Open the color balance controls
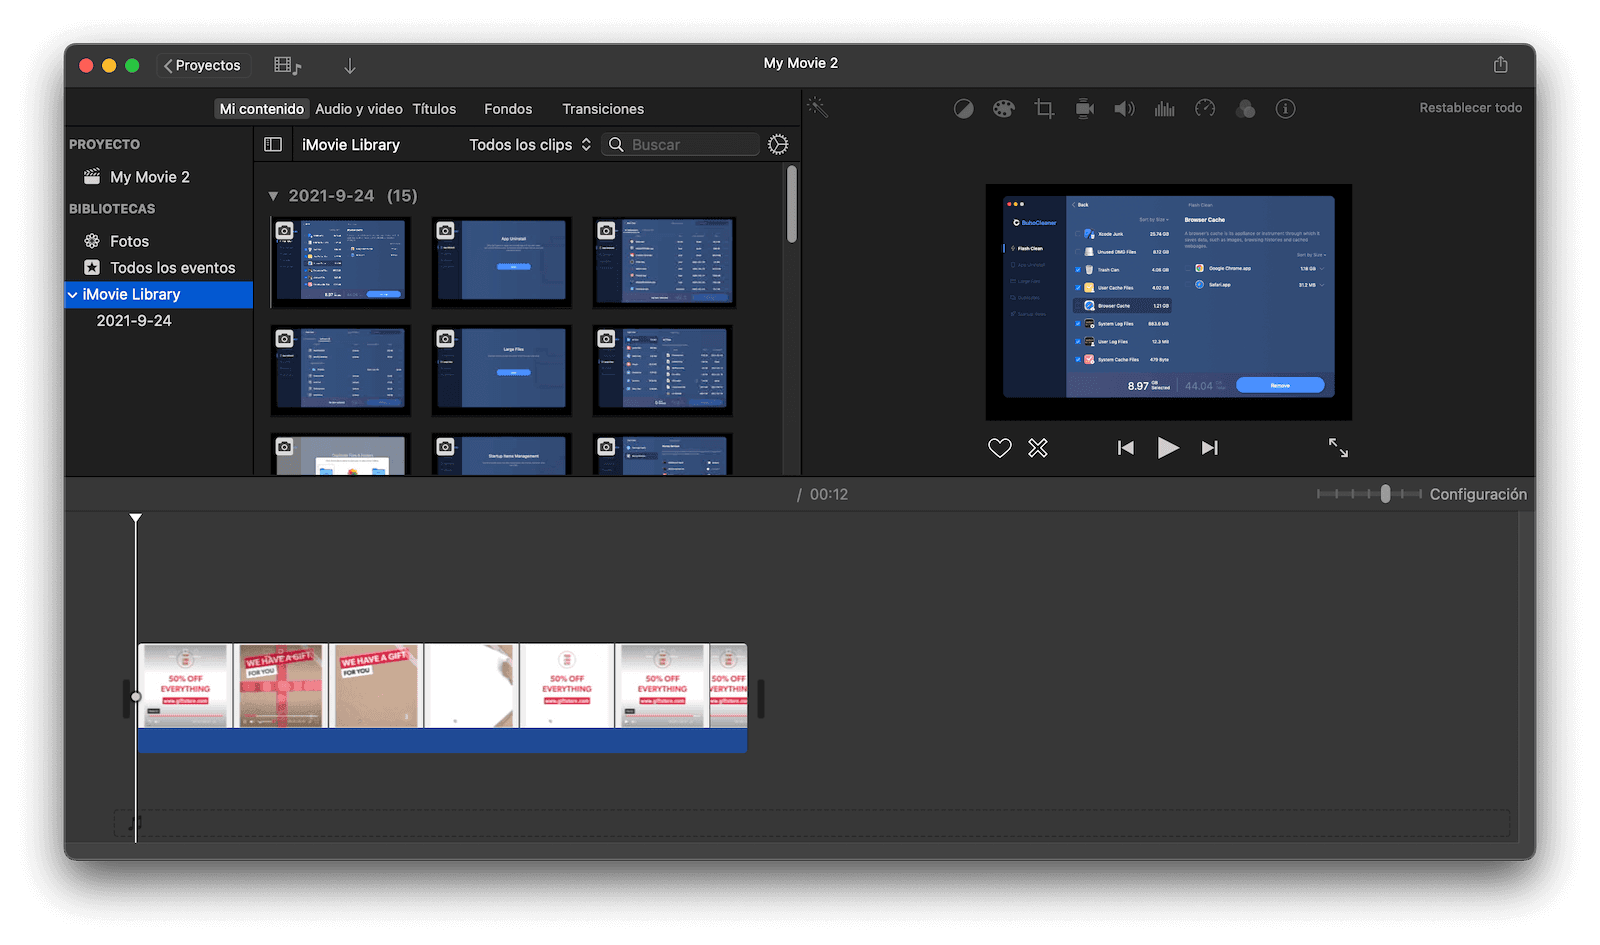This screenshot has height=945, width=1600. [963, 108]
